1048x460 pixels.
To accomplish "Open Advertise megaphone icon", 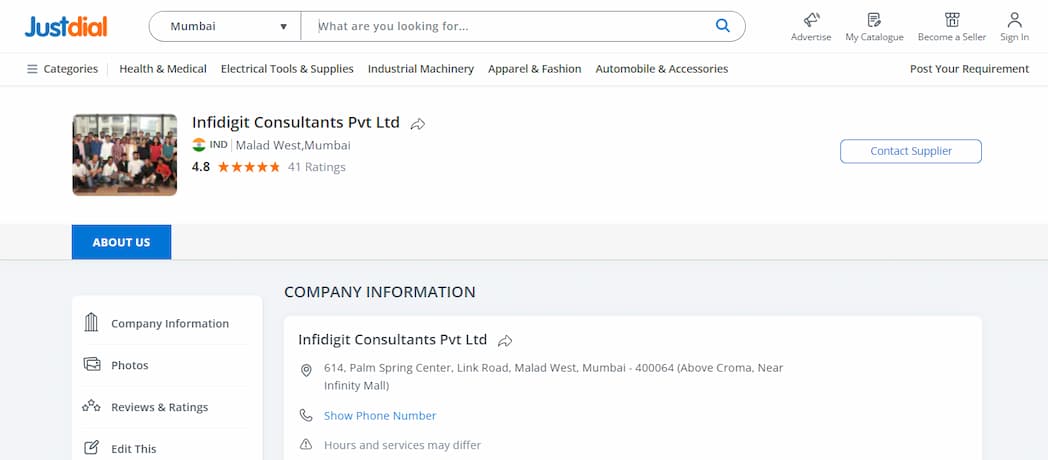I will tap(811, 20).
